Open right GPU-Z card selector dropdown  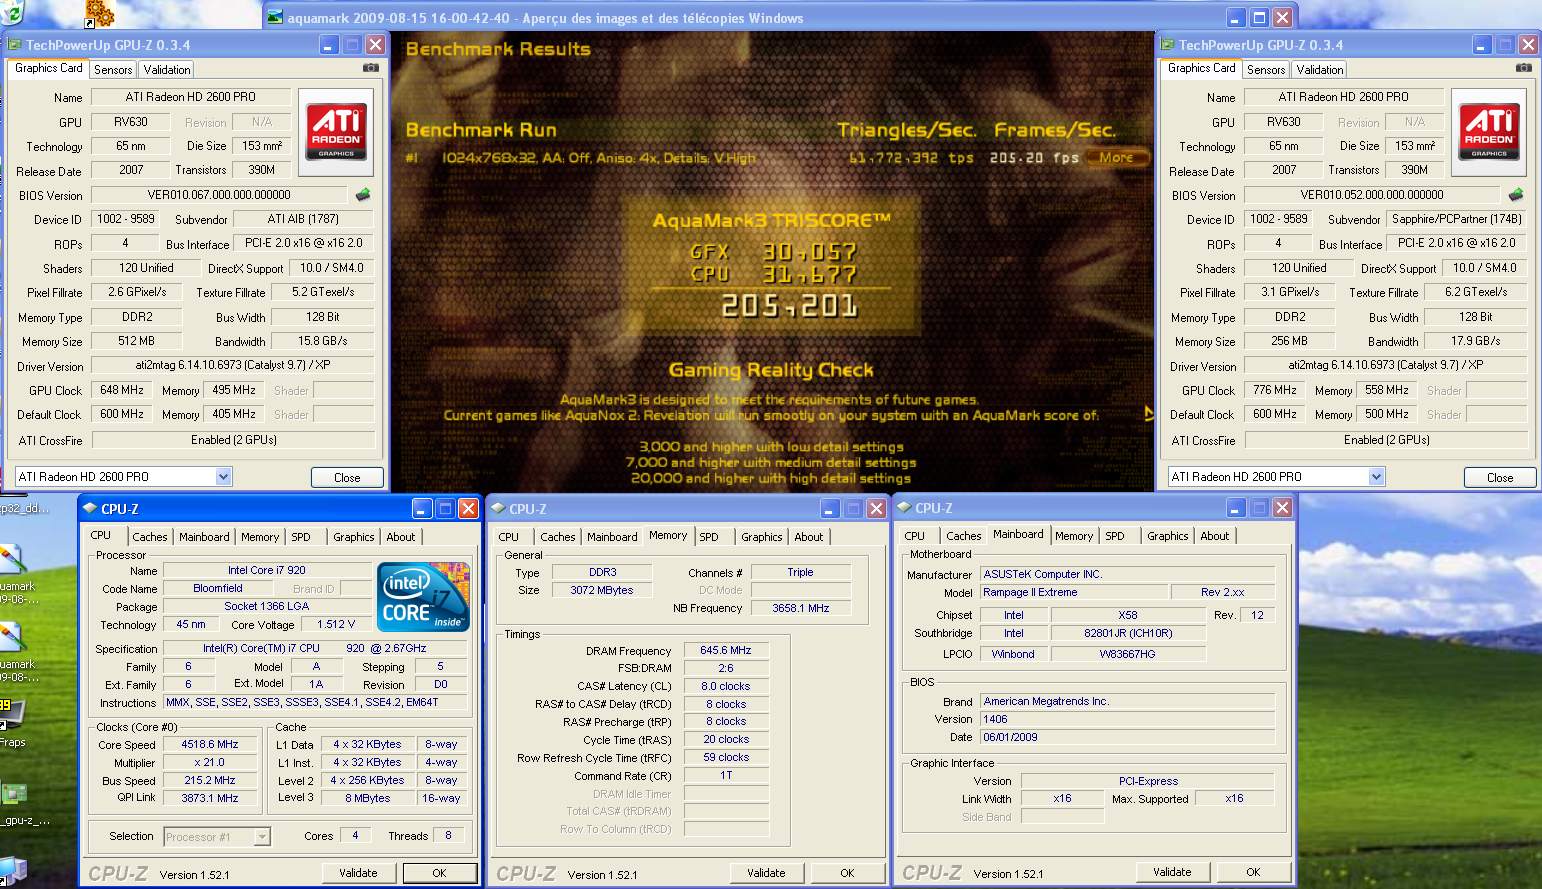tap(1376, 477)
